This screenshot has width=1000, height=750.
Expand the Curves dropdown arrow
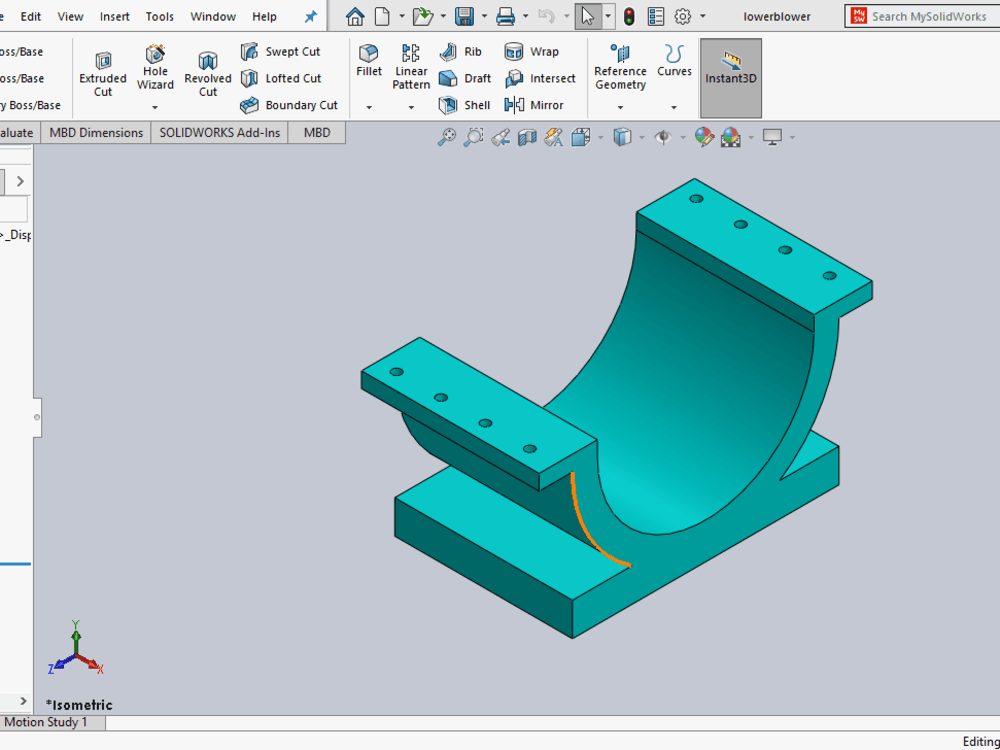[674, 108]
